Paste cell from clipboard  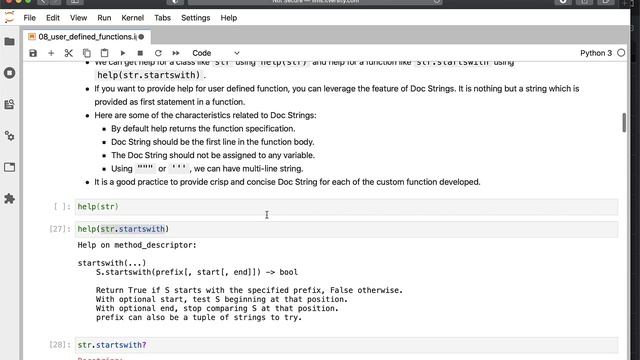[104, 53]
